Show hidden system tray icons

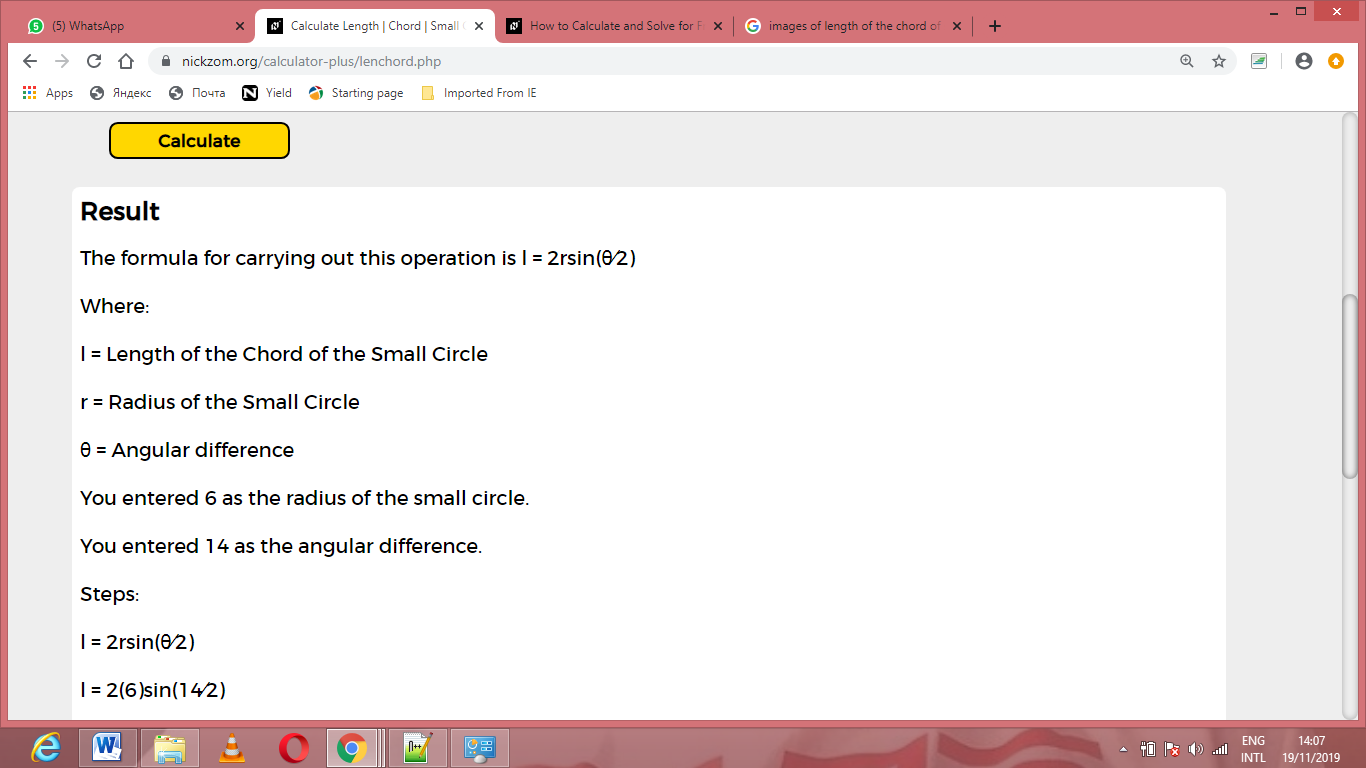[1123, 749]
